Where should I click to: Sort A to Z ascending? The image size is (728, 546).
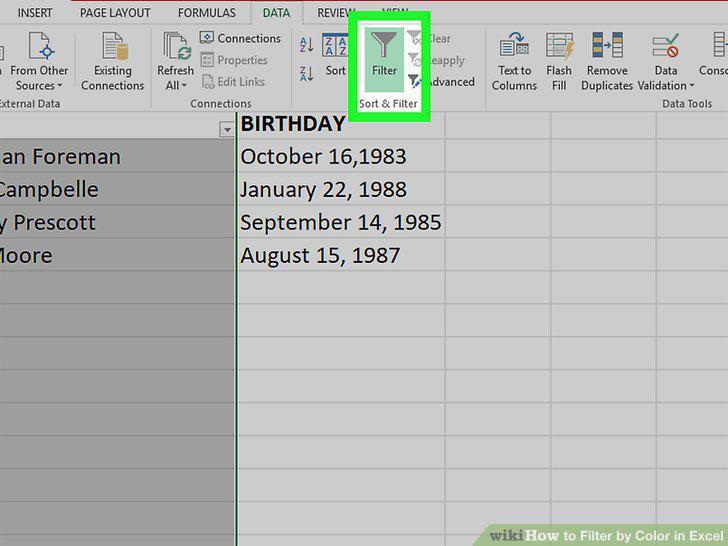tap(306, 45)
